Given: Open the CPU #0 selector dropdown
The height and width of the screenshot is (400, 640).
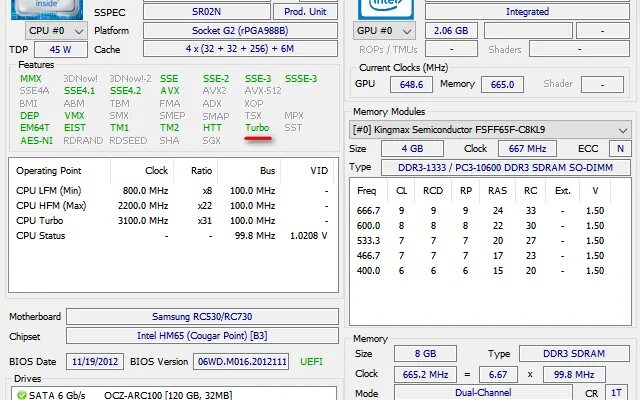Looking at the screenshot, I should (56, 31).
